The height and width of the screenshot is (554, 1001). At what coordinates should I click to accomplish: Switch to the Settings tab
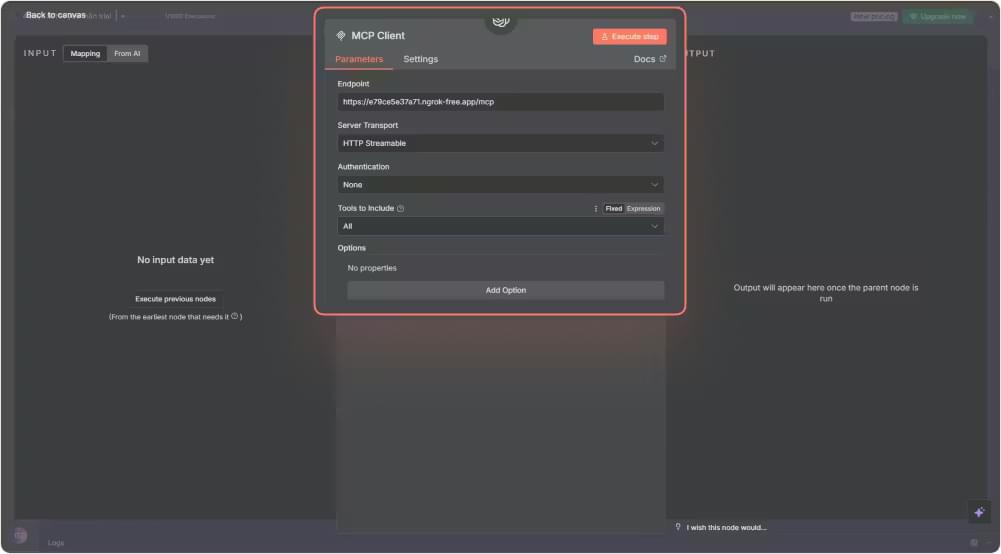[420, 60]
